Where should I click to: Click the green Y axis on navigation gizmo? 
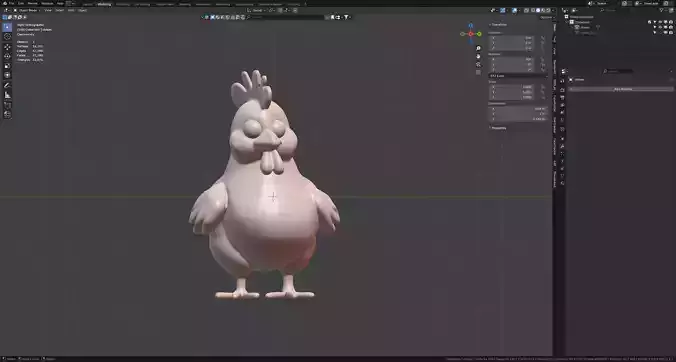(x=479, y=34)
